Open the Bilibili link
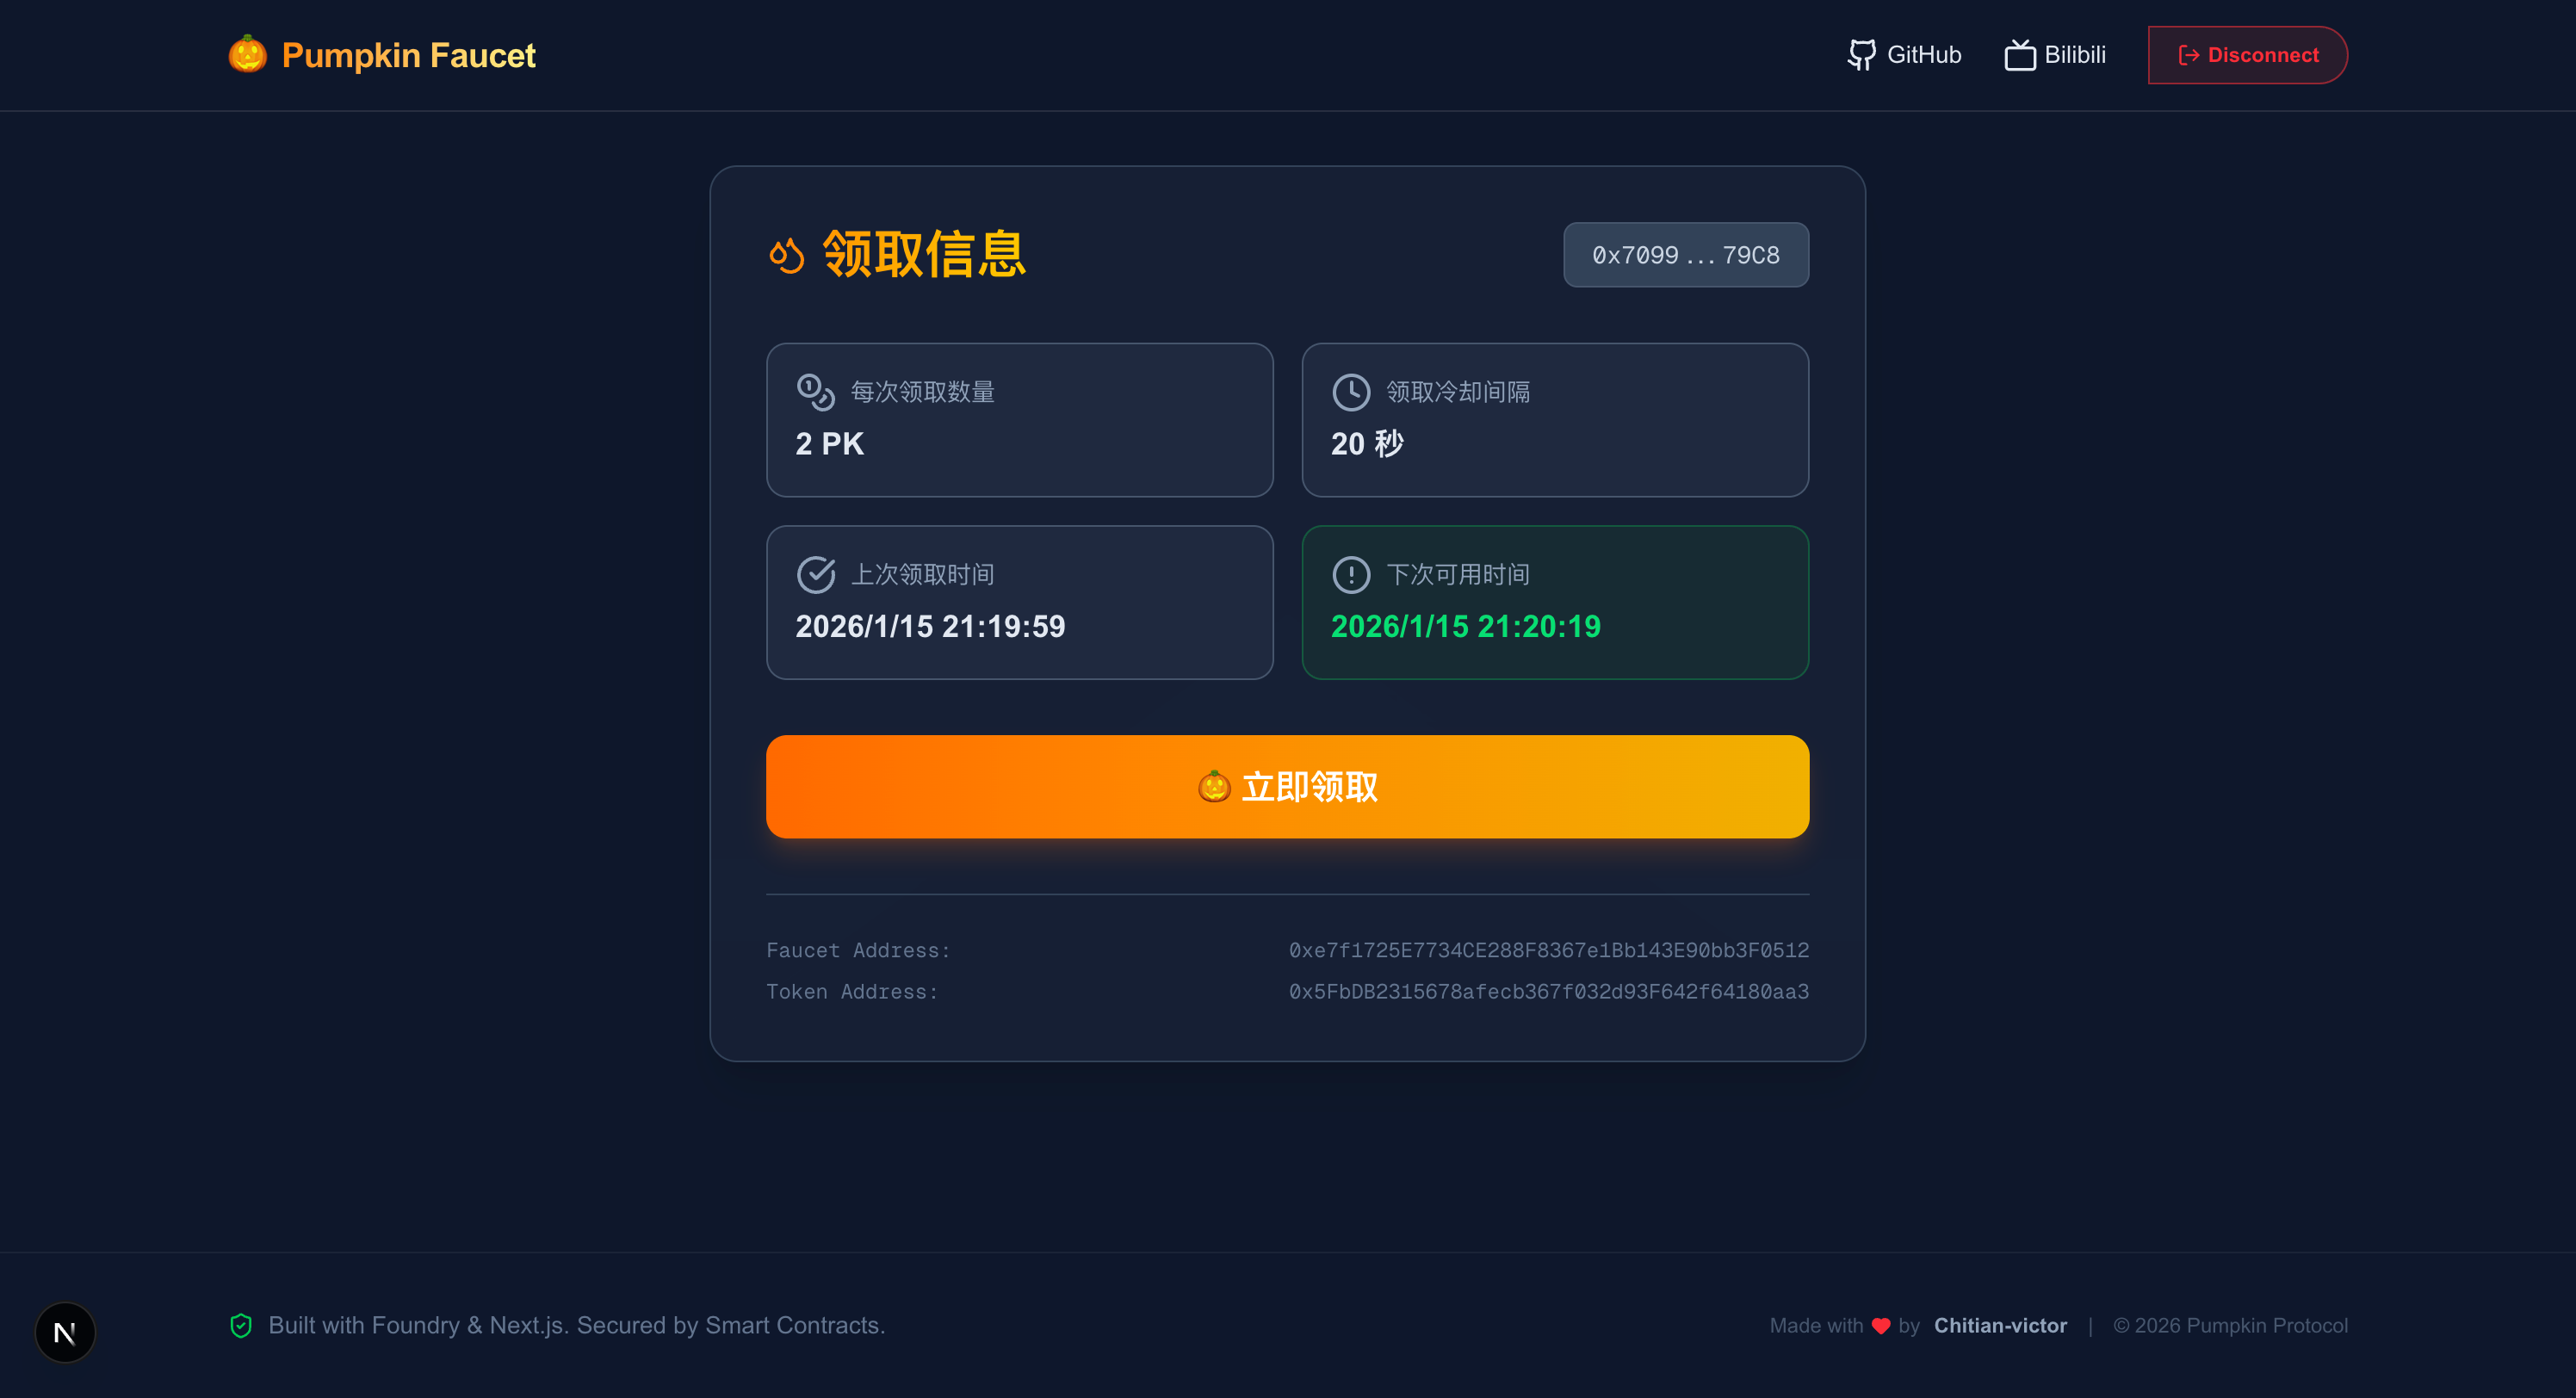Image resolution: width=2576 pixels, height=1398 pixels. point(2074,54)
